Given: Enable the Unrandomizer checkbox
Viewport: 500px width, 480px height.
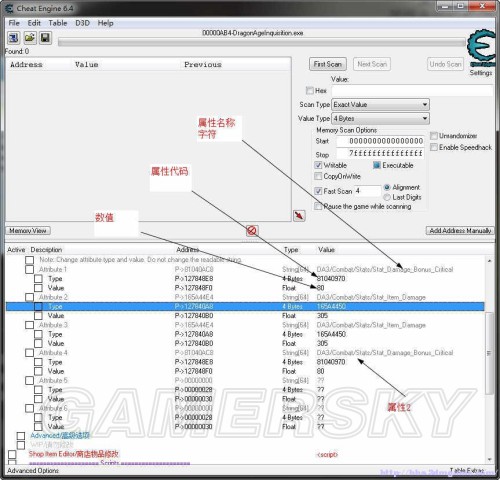Looking at the screenshot, I should point(434,136).
